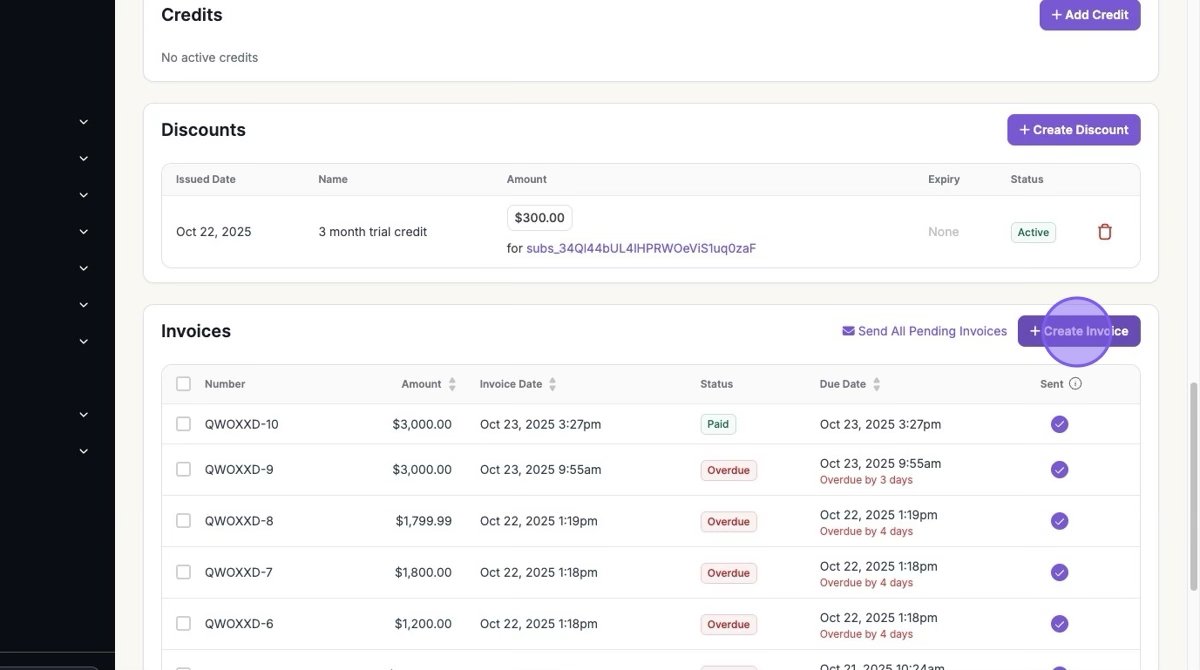1200x670 pixels.
Task: Check the box for invoice QWOXXD-10
Action: point(183,424)
